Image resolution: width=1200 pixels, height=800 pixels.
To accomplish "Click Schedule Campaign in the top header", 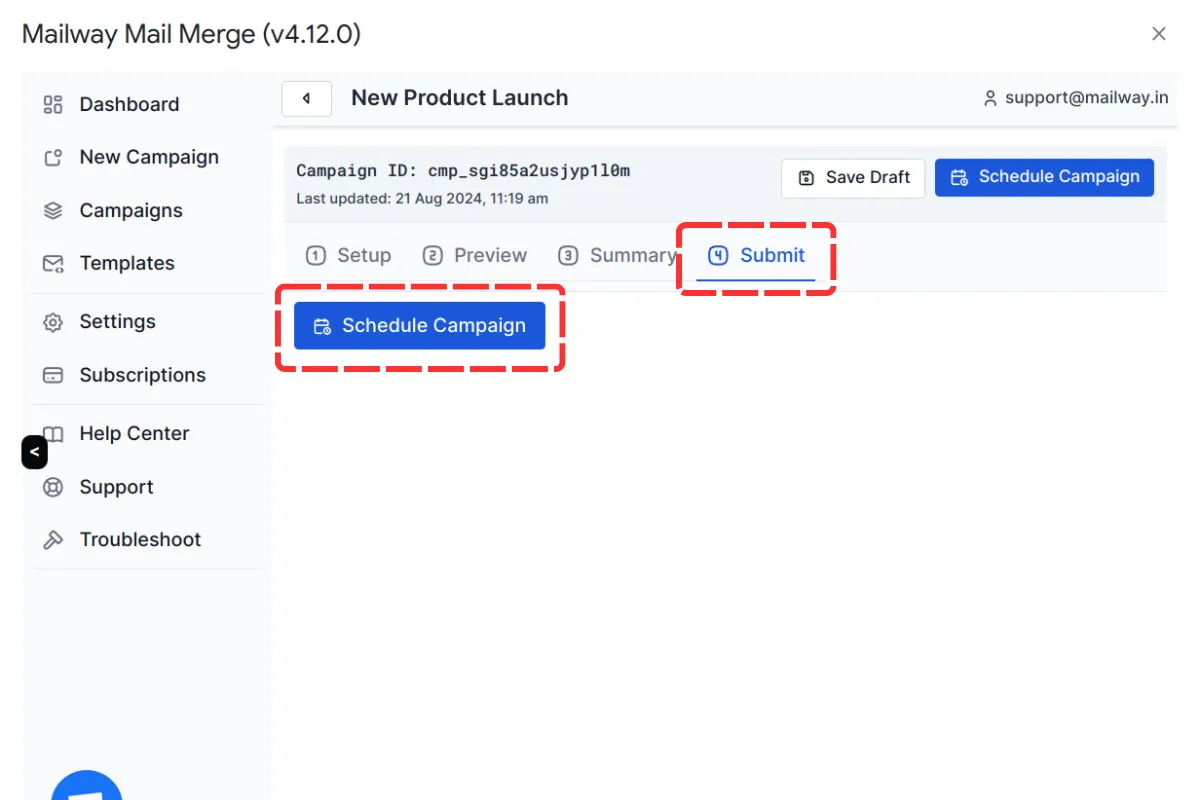I will pyautogui.click(x=1044, y=177).
